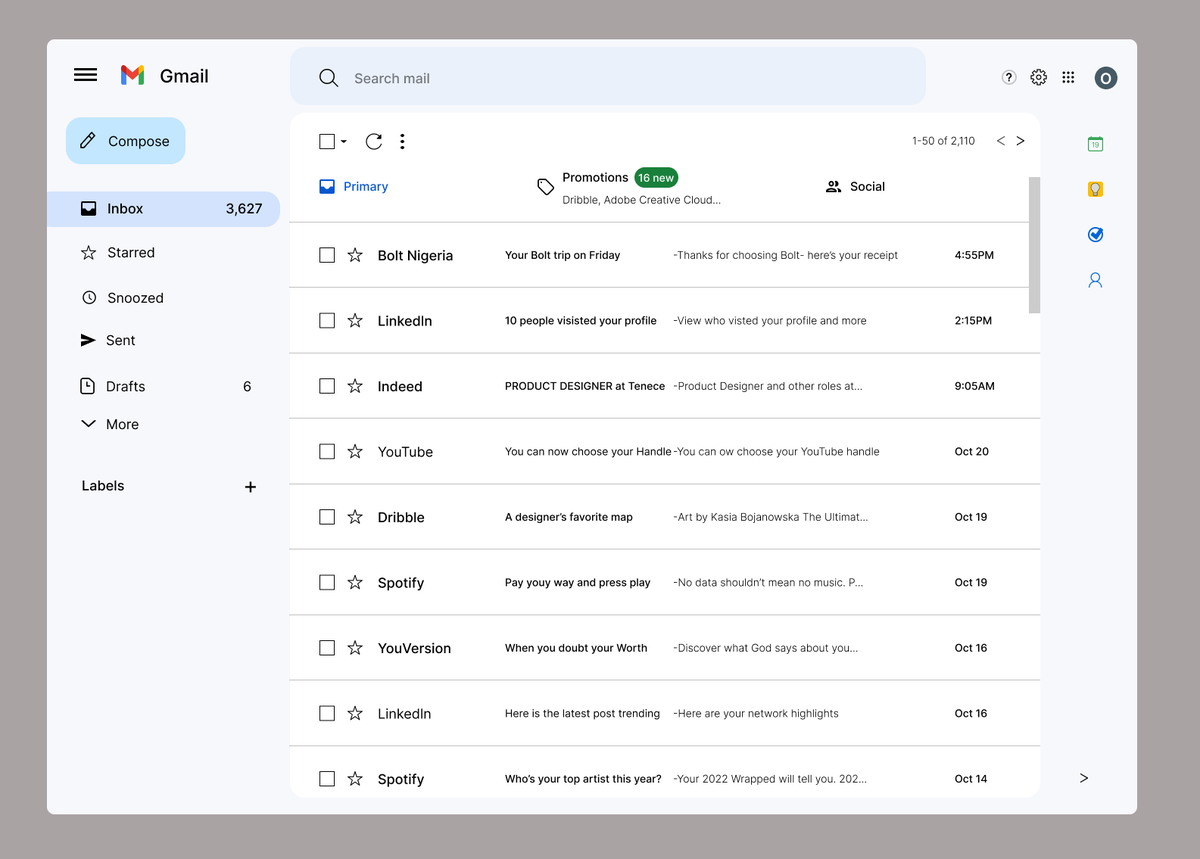Screen dimensions: 1200x859
Task: Select the Dribble email checkbox
Action: (327, 517)
